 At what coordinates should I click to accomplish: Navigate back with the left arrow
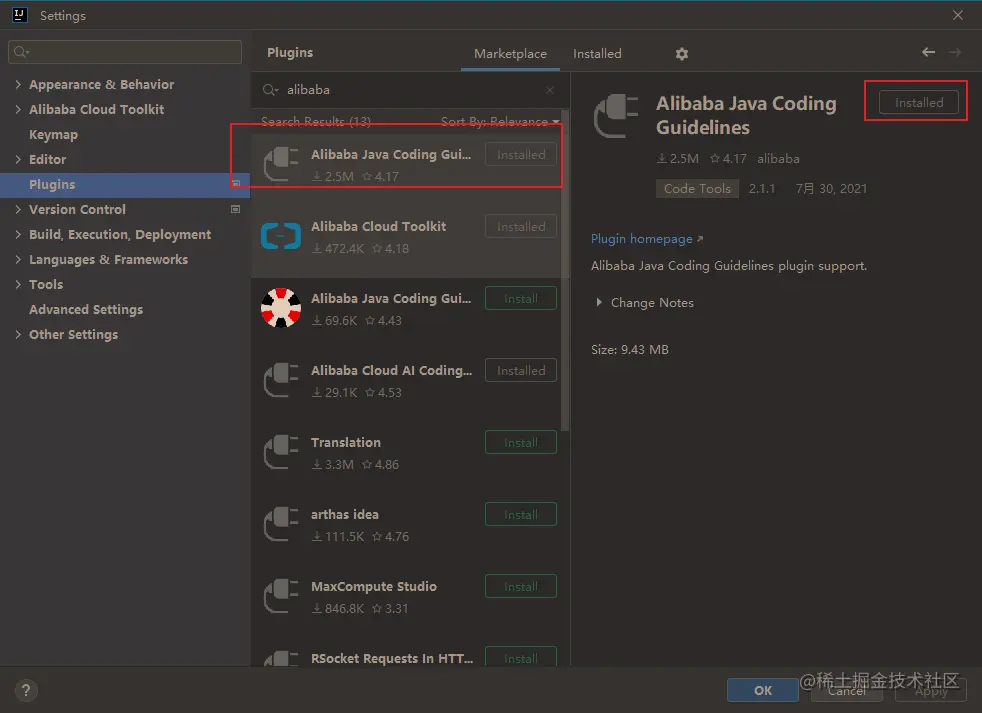(928, 53)
